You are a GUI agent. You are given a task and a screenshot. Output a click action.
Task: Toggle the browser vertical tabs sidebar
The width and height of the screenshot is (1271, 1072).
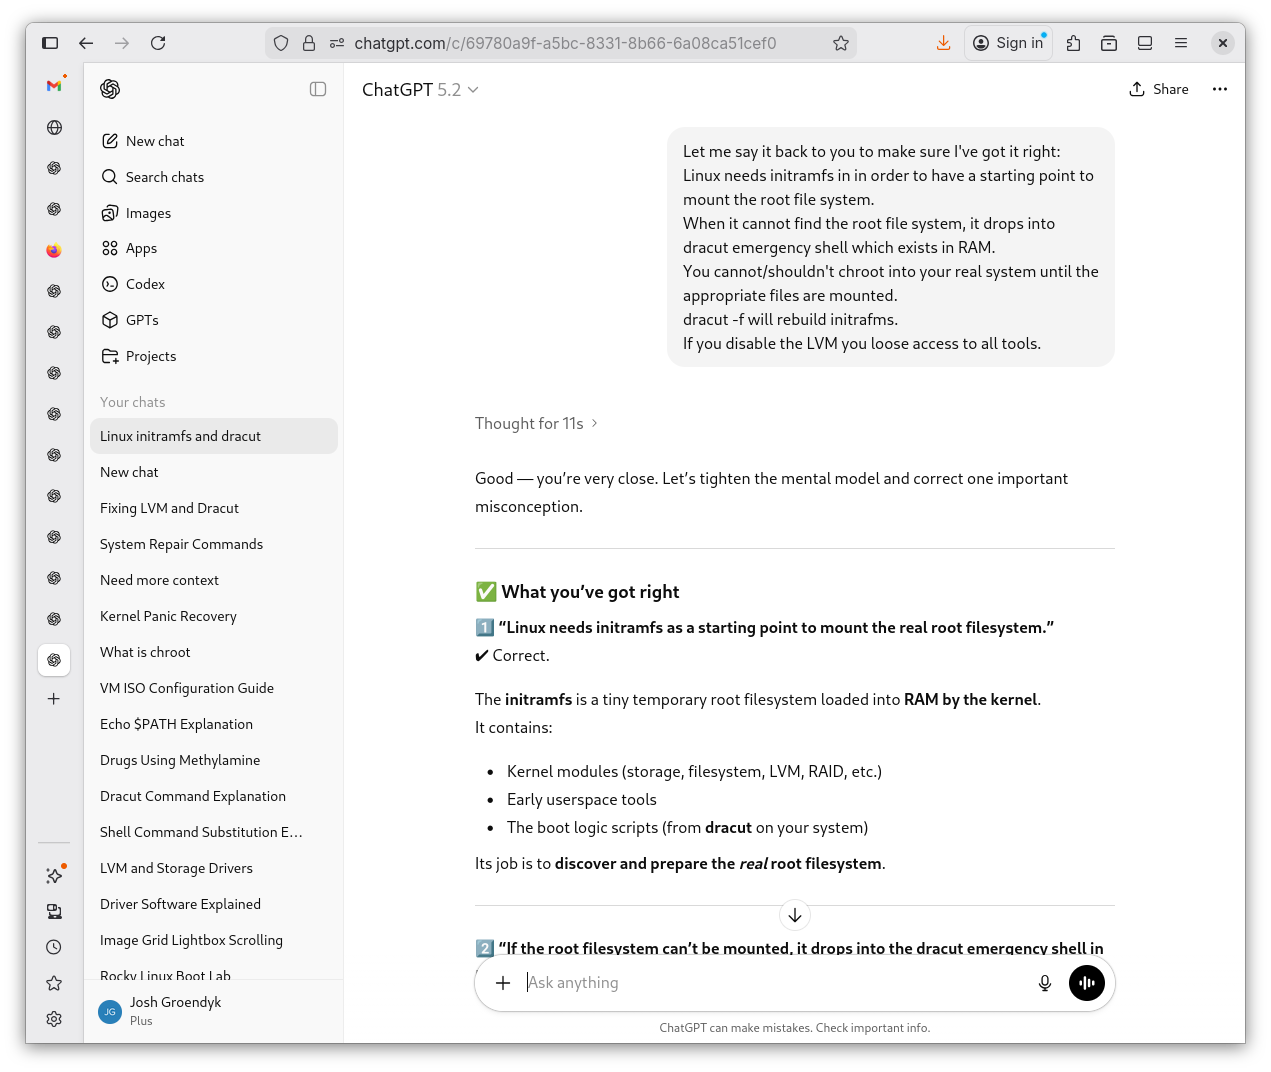[50, 43]
